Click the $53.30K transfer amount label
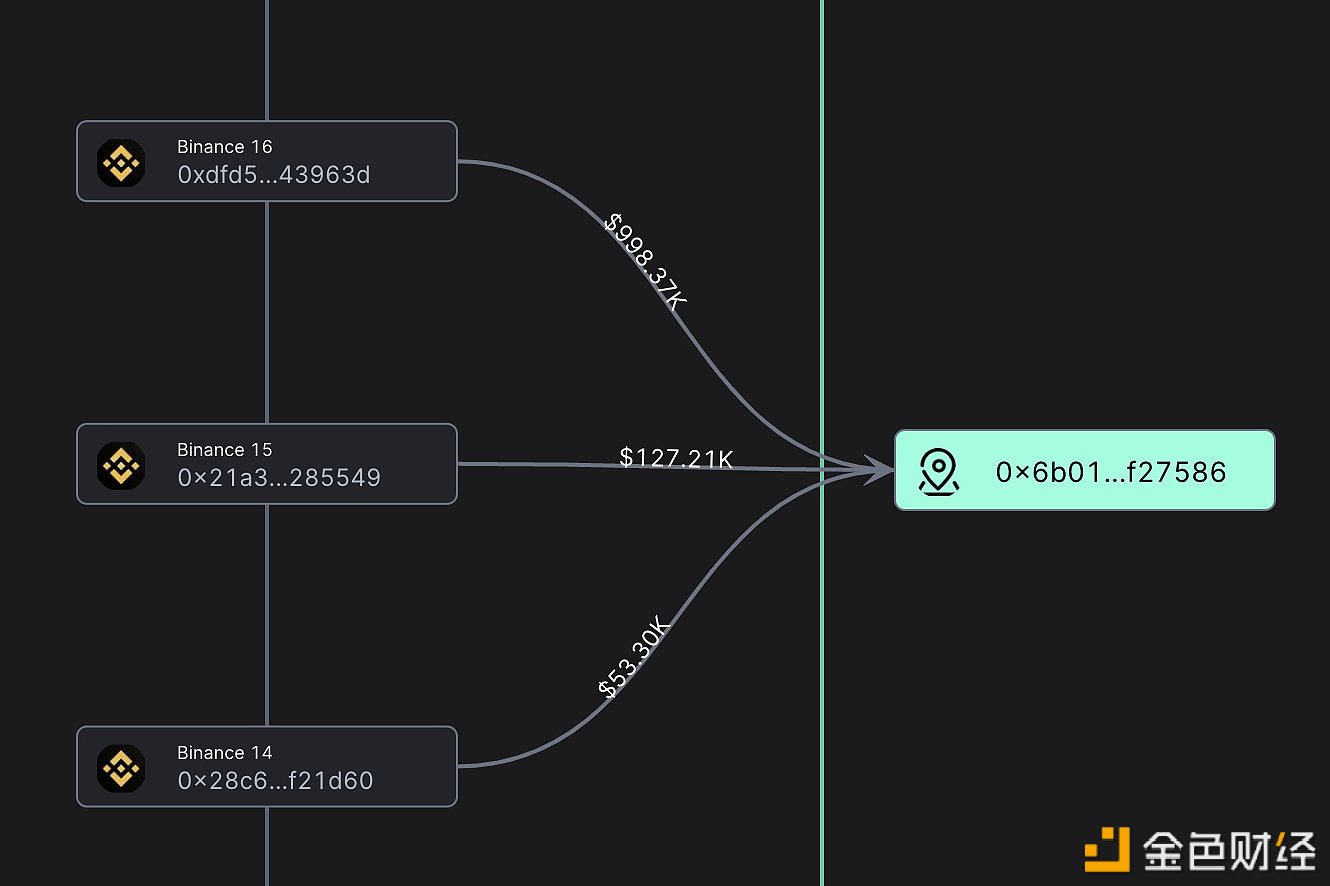 634,659
